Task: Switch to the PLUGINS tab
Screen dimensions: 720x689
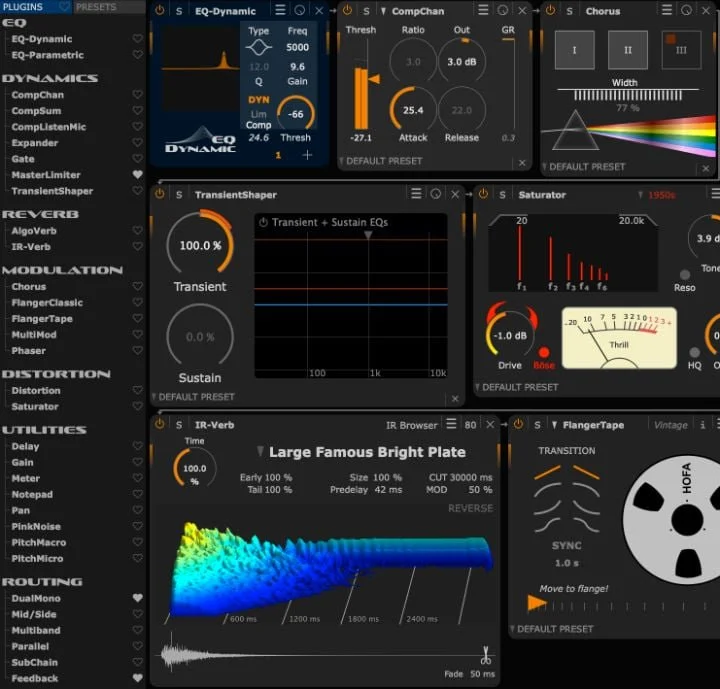Action: click(x=23, y=7)
